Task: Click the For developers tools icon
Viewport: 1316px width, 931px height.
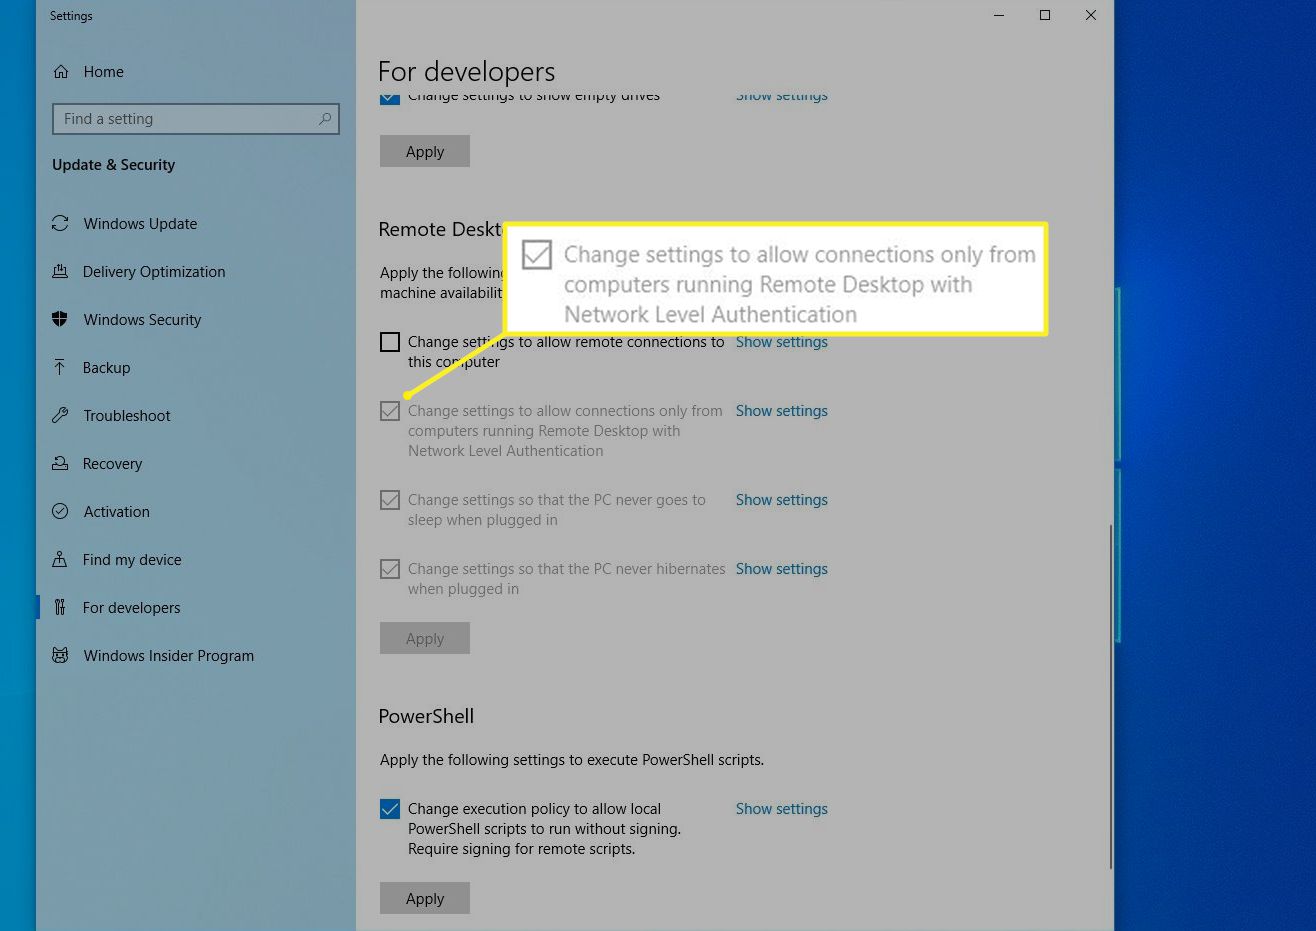Action: point(60,608)
